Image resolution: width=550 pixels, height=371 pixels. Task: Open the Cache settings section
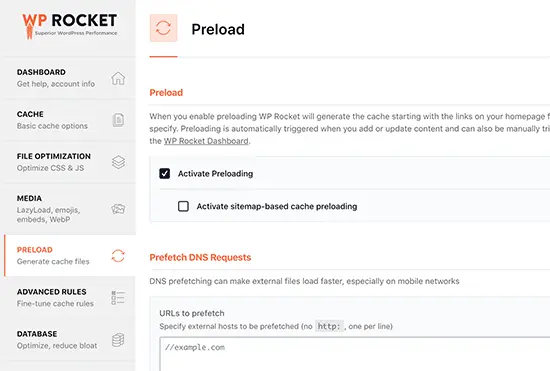click(x=70, y=120)
